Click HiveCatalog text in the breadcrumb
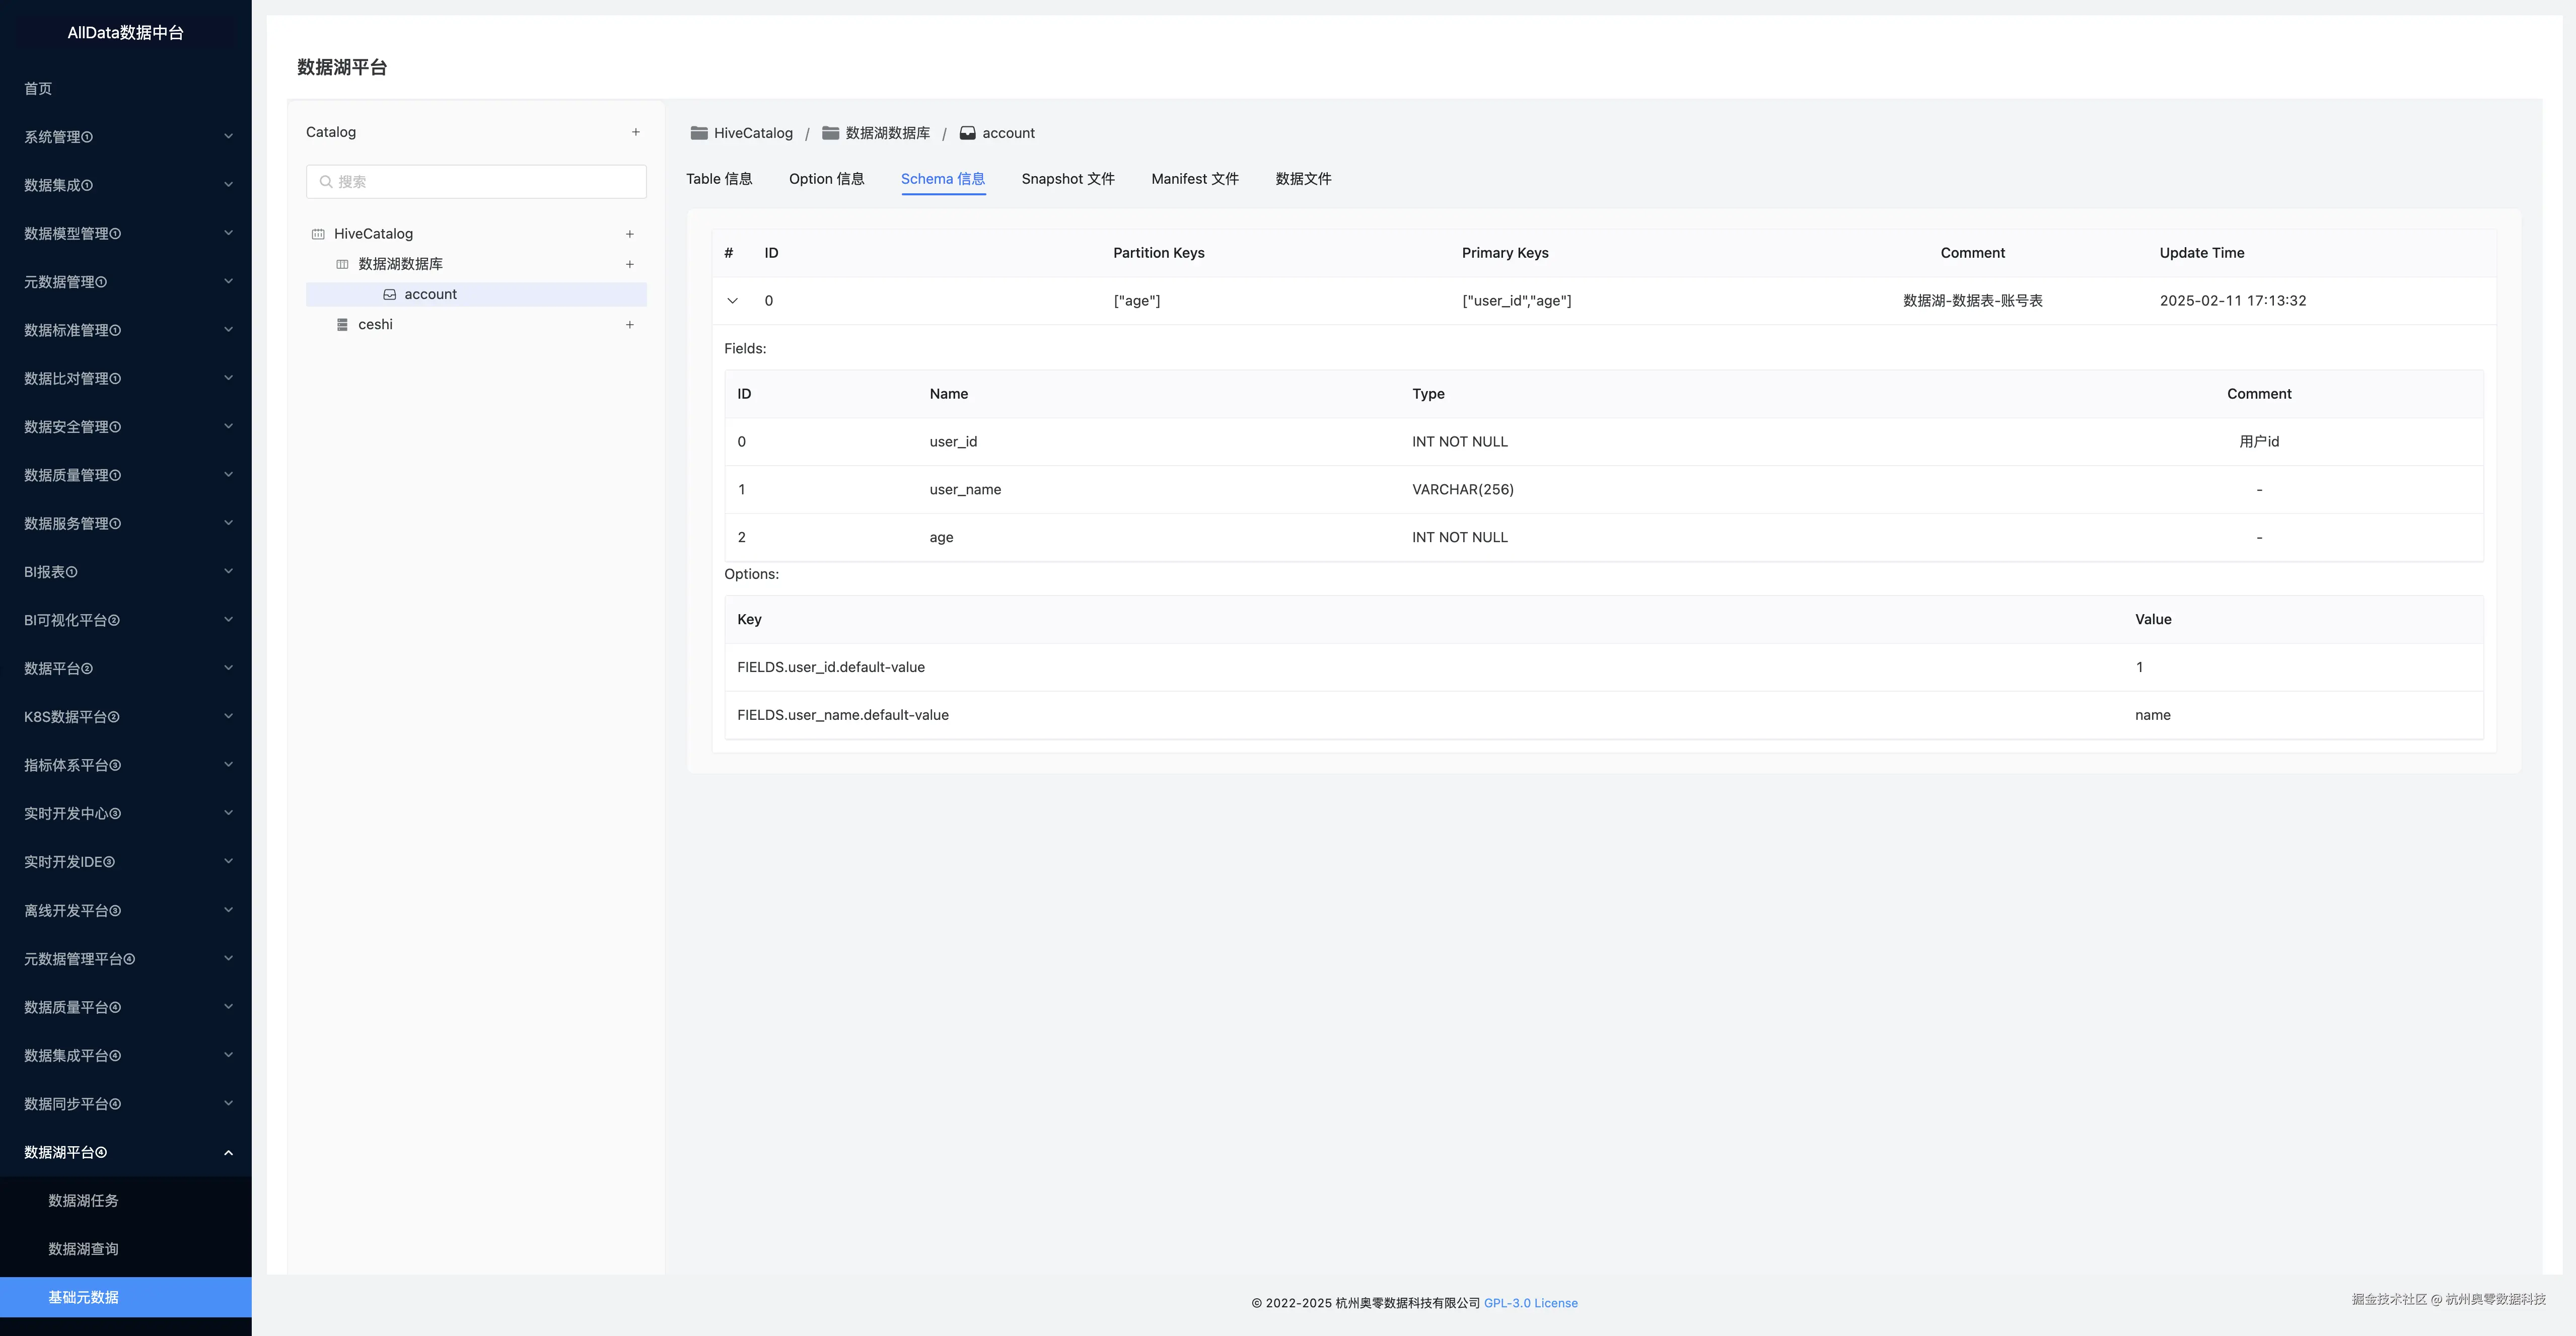 click(753, 133)
